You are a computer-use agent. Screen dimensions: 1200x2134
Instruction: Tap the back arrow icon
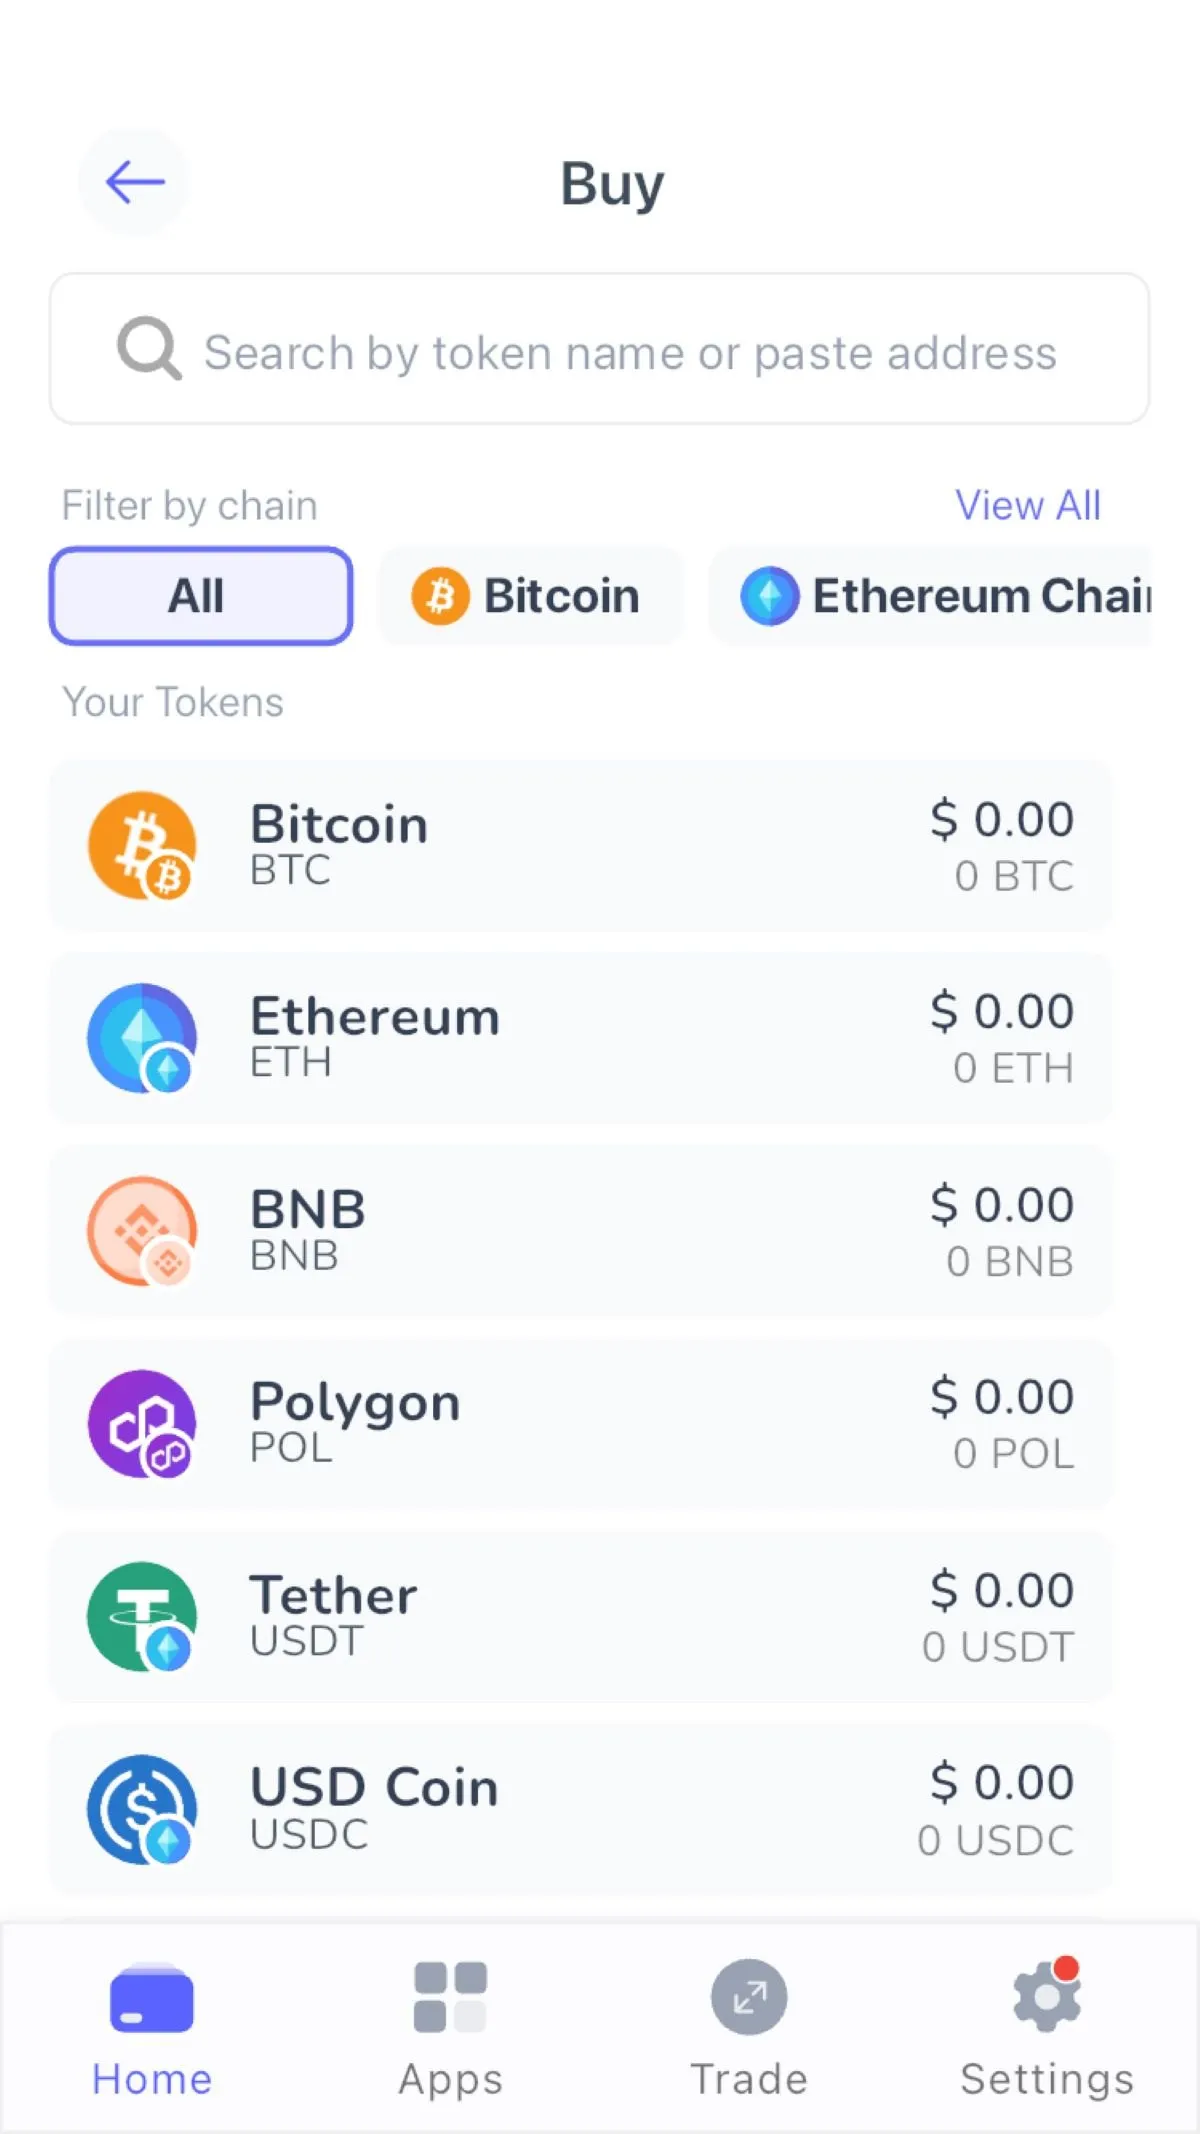coord(135,182)
